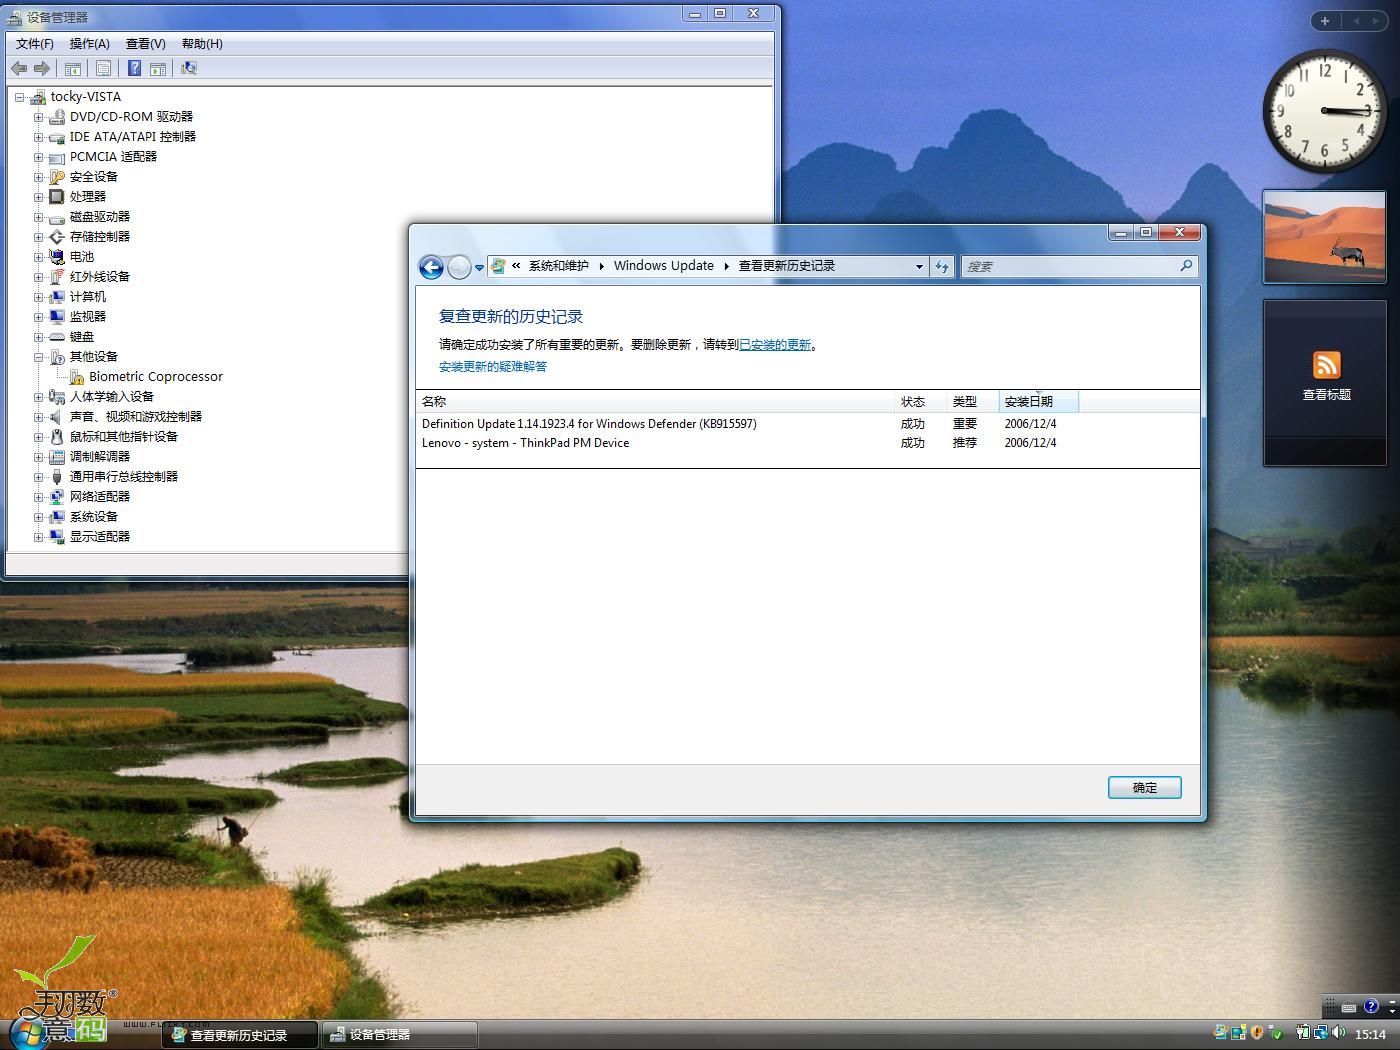Scan for hardware changes toolbar icon
This screenshot has height=1050, width=1400.
(188, 68)
